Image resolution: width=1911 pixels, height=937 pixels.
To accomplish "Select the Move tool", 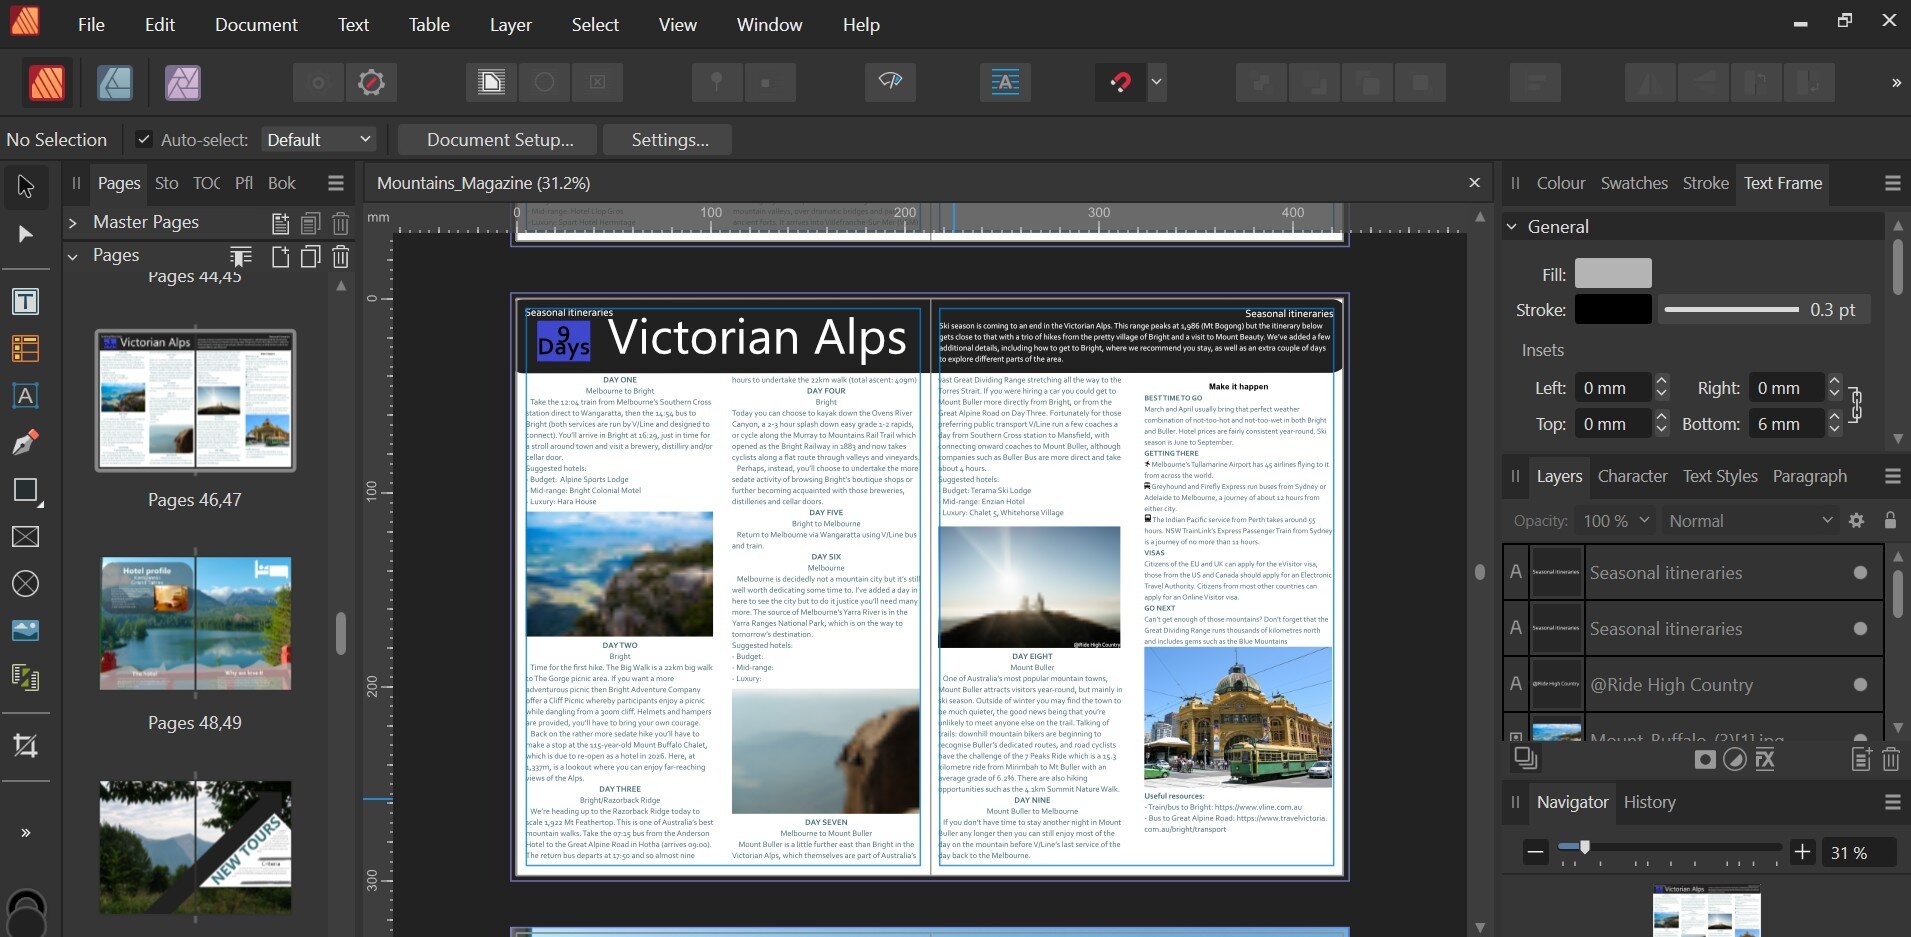I will point(26,186).
